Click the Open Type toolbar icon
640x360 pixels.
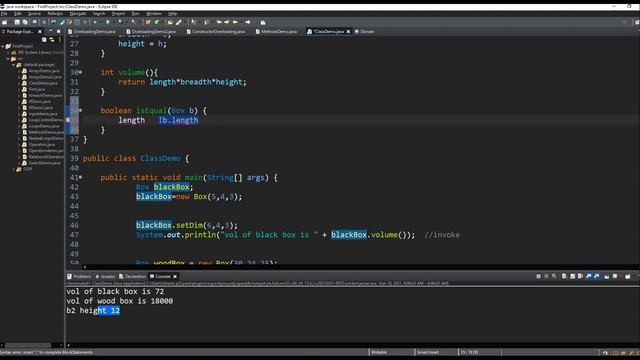pyautogui.click(x=170, y=22)
